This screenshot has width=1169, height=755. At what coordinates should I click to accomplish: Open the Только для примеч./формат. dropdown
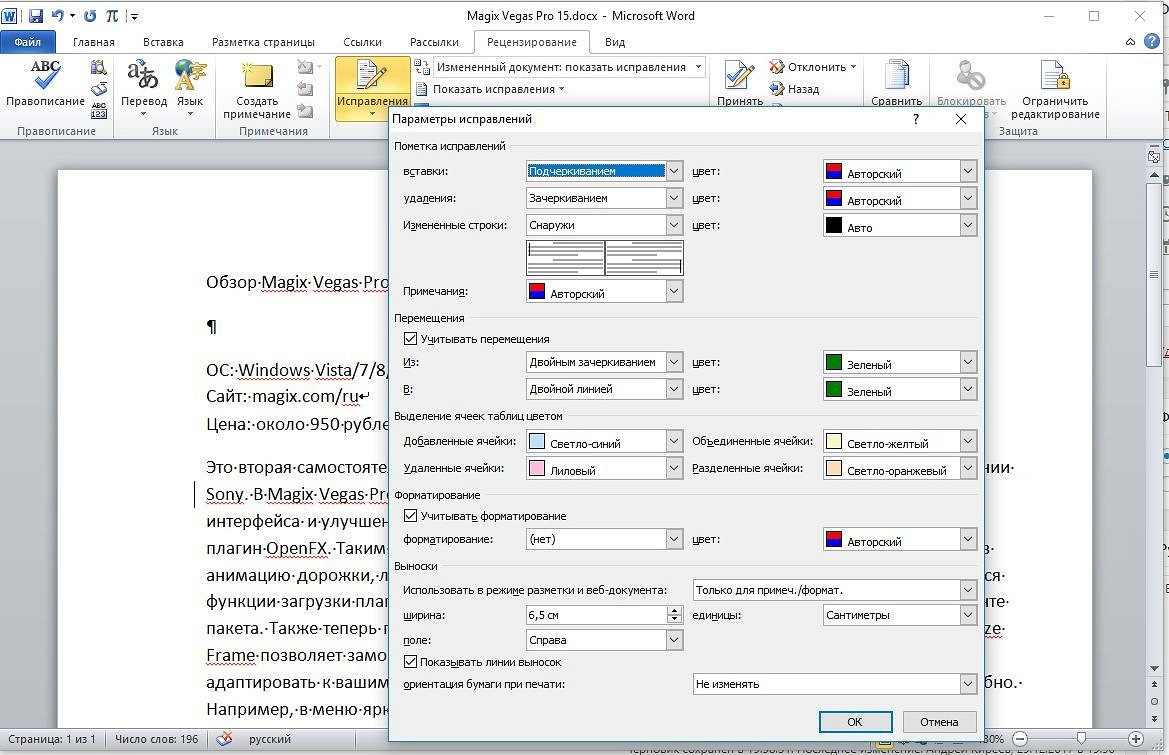(834, 590)
